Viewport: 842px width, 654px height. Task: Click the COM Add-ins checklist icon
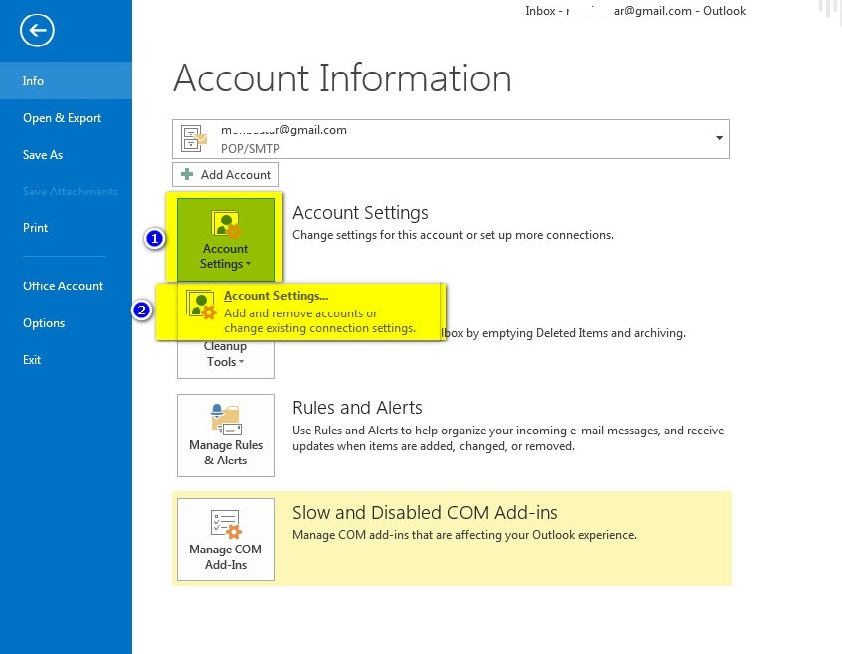[226, 524]
